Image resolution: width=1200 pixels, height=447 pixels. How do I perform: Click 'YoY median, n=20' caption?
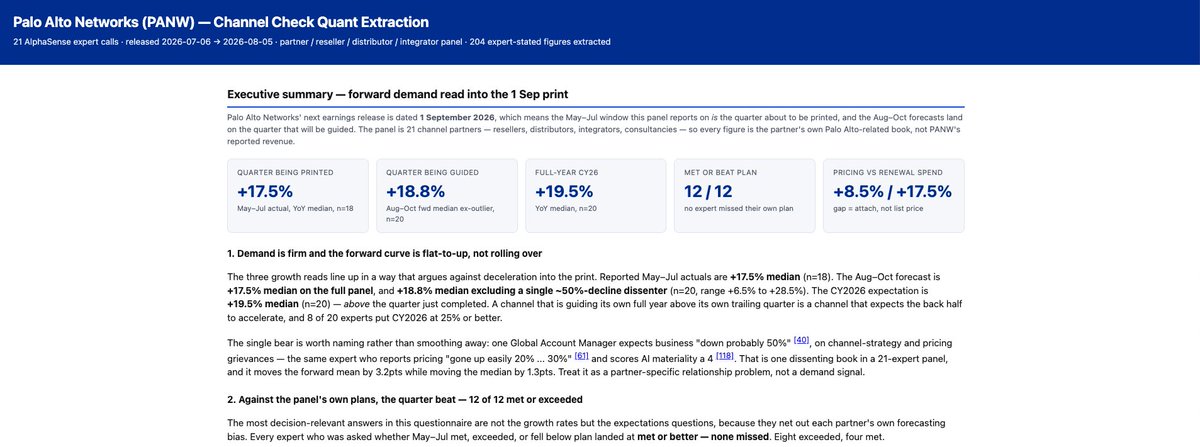pyautogui.click(x=565, y=210)
